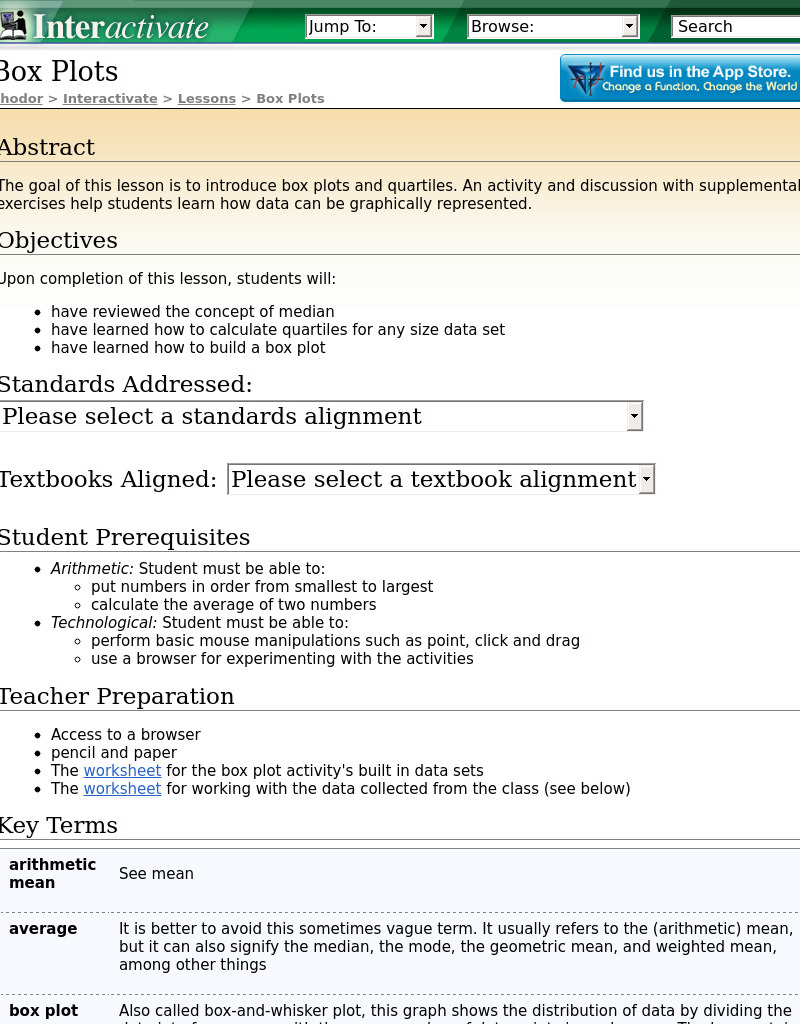The height and width of the screenshot is (1024, 800).
Task: Click the App Store badge icon in the banner
Action: (585, 78)
